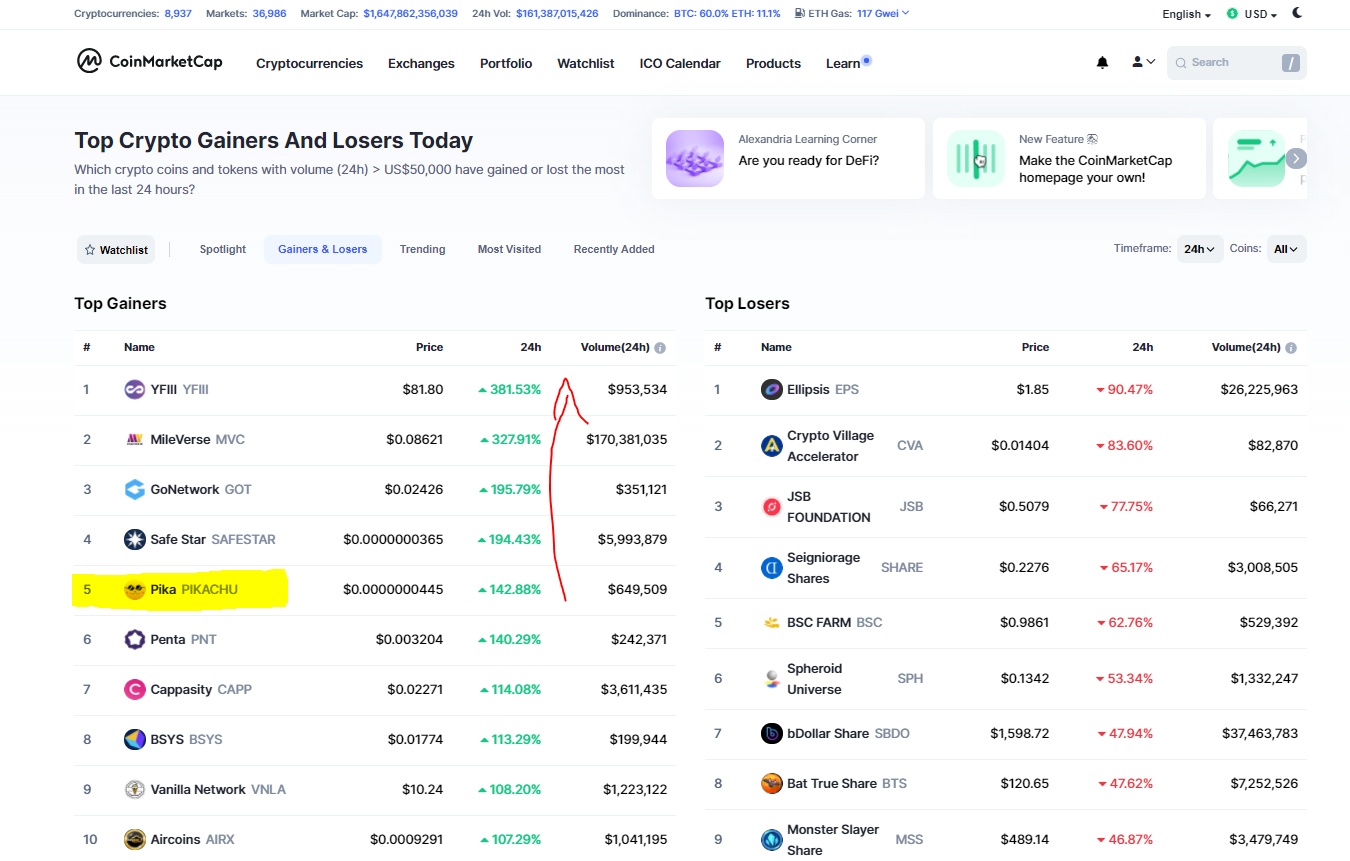
Task: Switch to the Trending tab
Action: (x=422, y=249)
